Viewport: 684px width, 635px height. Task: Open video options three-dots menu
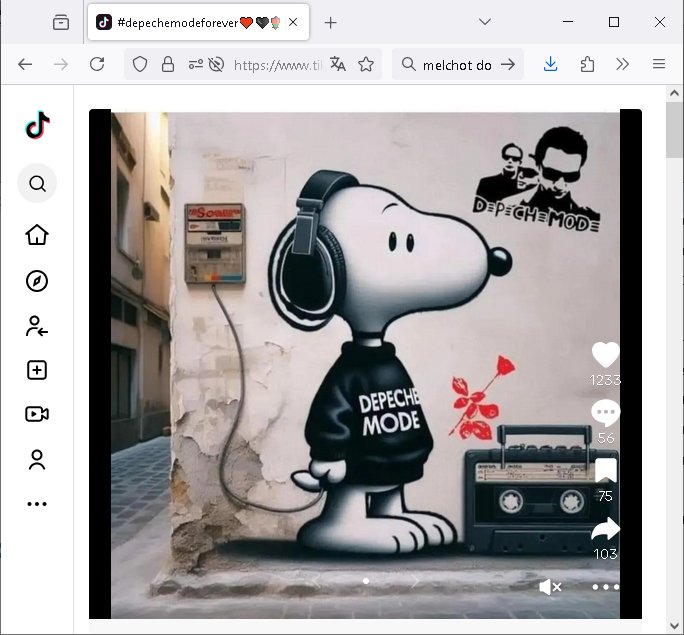(x=606, y=587)
